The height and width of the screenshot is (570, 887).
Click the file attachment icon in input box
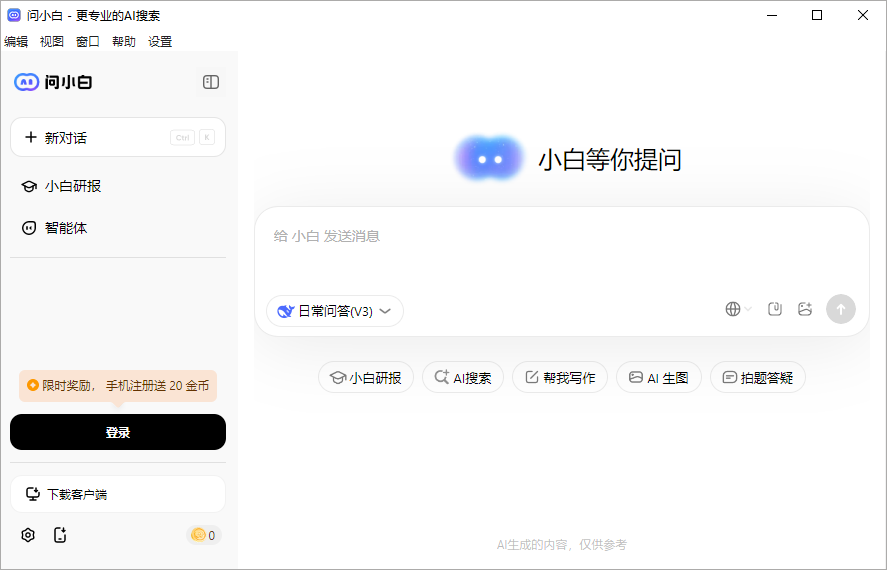(774, 310)
